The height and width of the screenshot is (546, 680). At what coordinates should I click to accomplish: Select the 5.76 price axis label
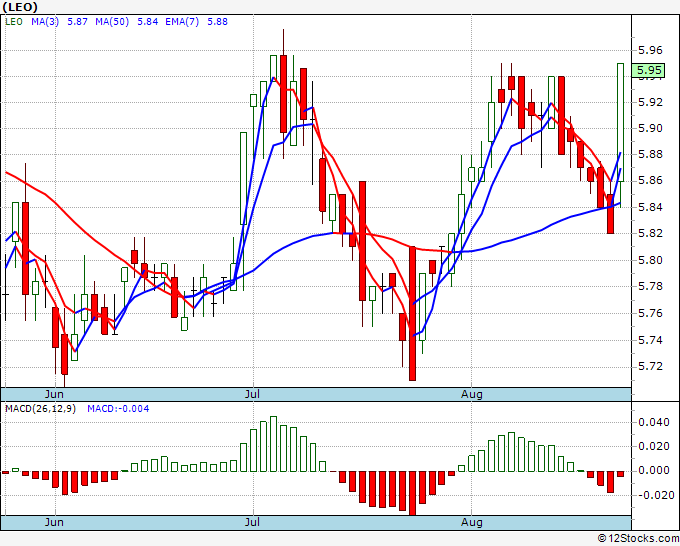tap(651, 313)
